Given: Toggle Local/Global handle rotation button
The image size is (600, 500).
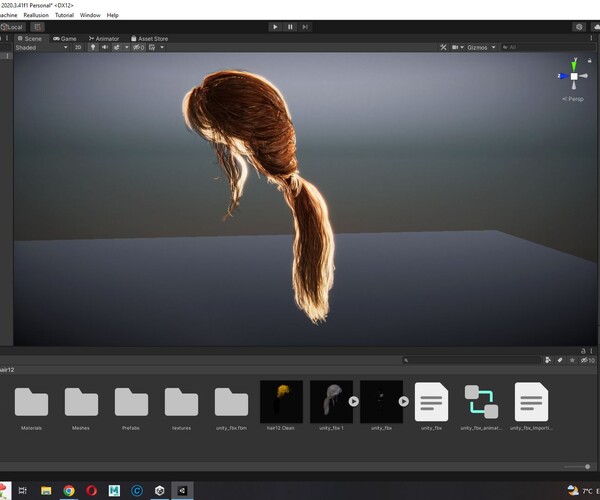Looking at the screenshot, I should click(13, 27).
